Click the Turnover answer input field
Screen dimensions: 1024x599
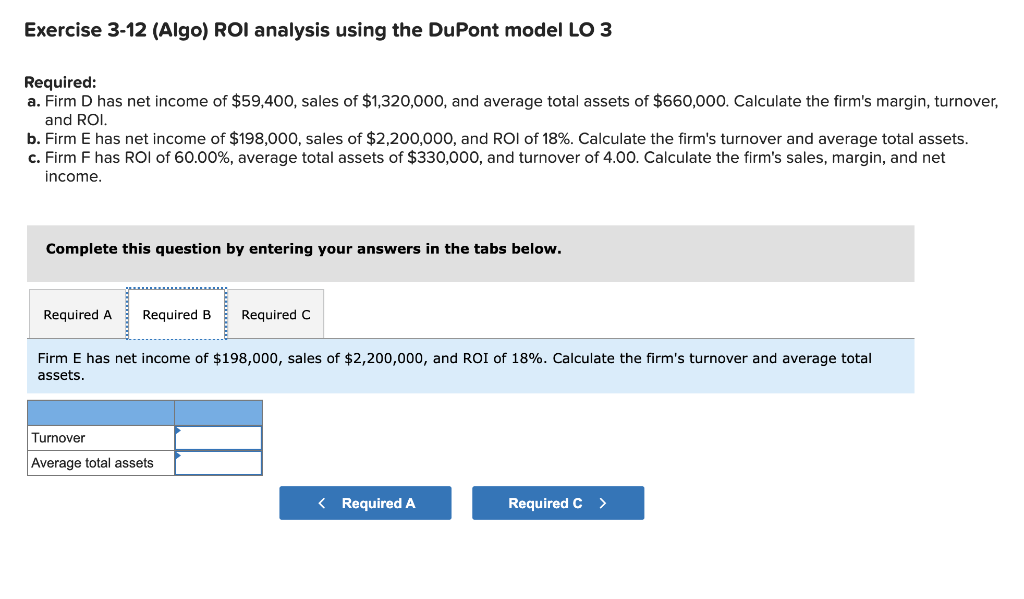[220, 437]
